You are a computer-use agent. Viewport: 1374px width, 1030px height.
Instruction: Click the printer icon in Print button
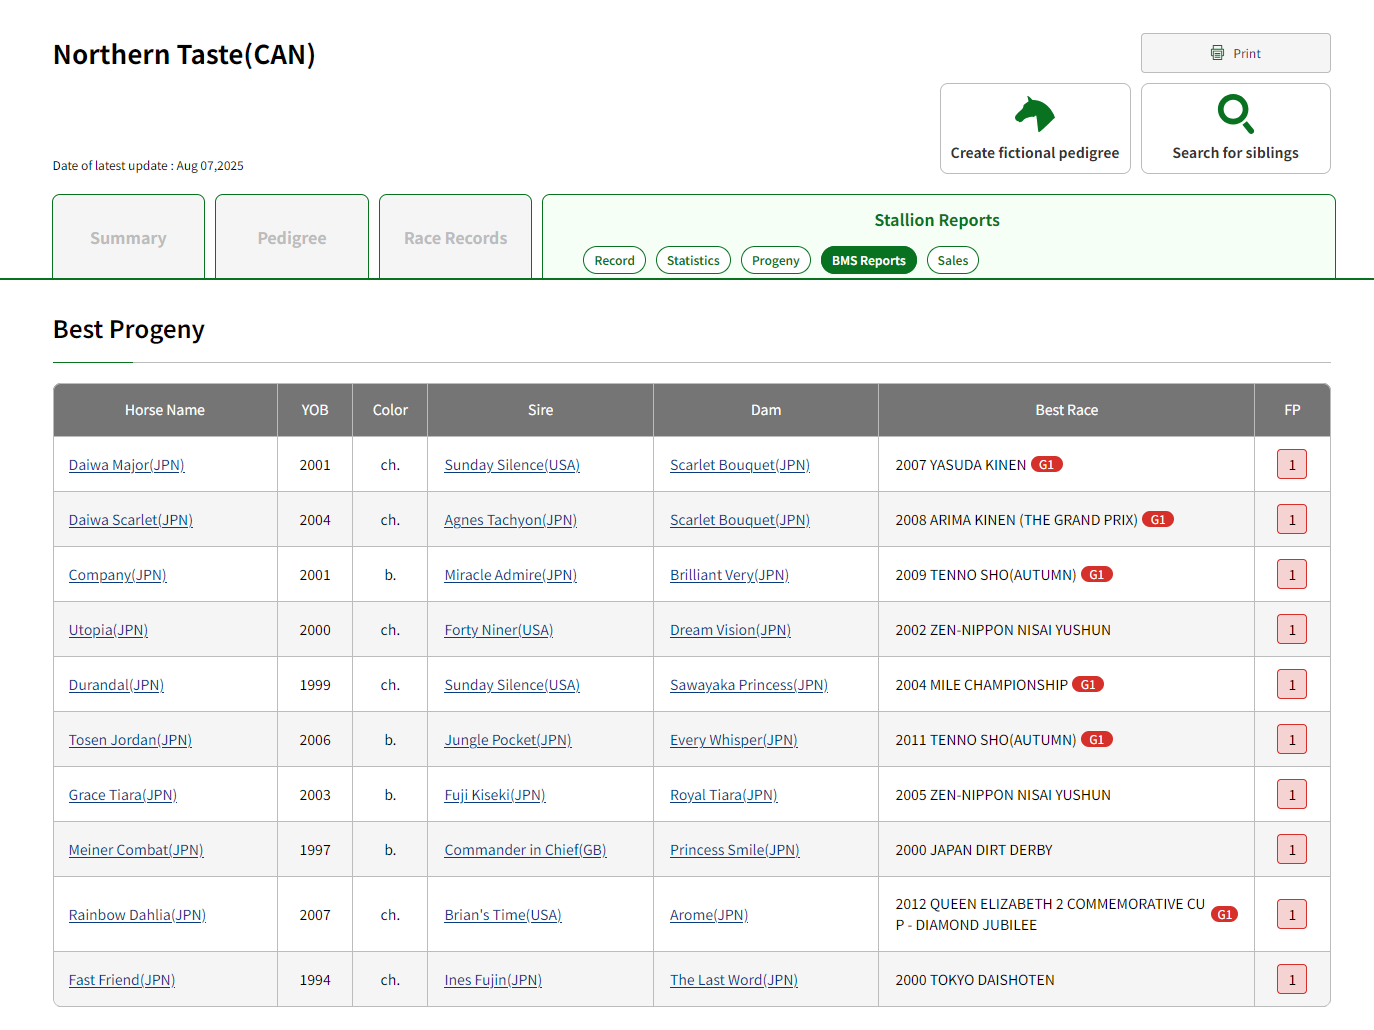(1217, 53)
